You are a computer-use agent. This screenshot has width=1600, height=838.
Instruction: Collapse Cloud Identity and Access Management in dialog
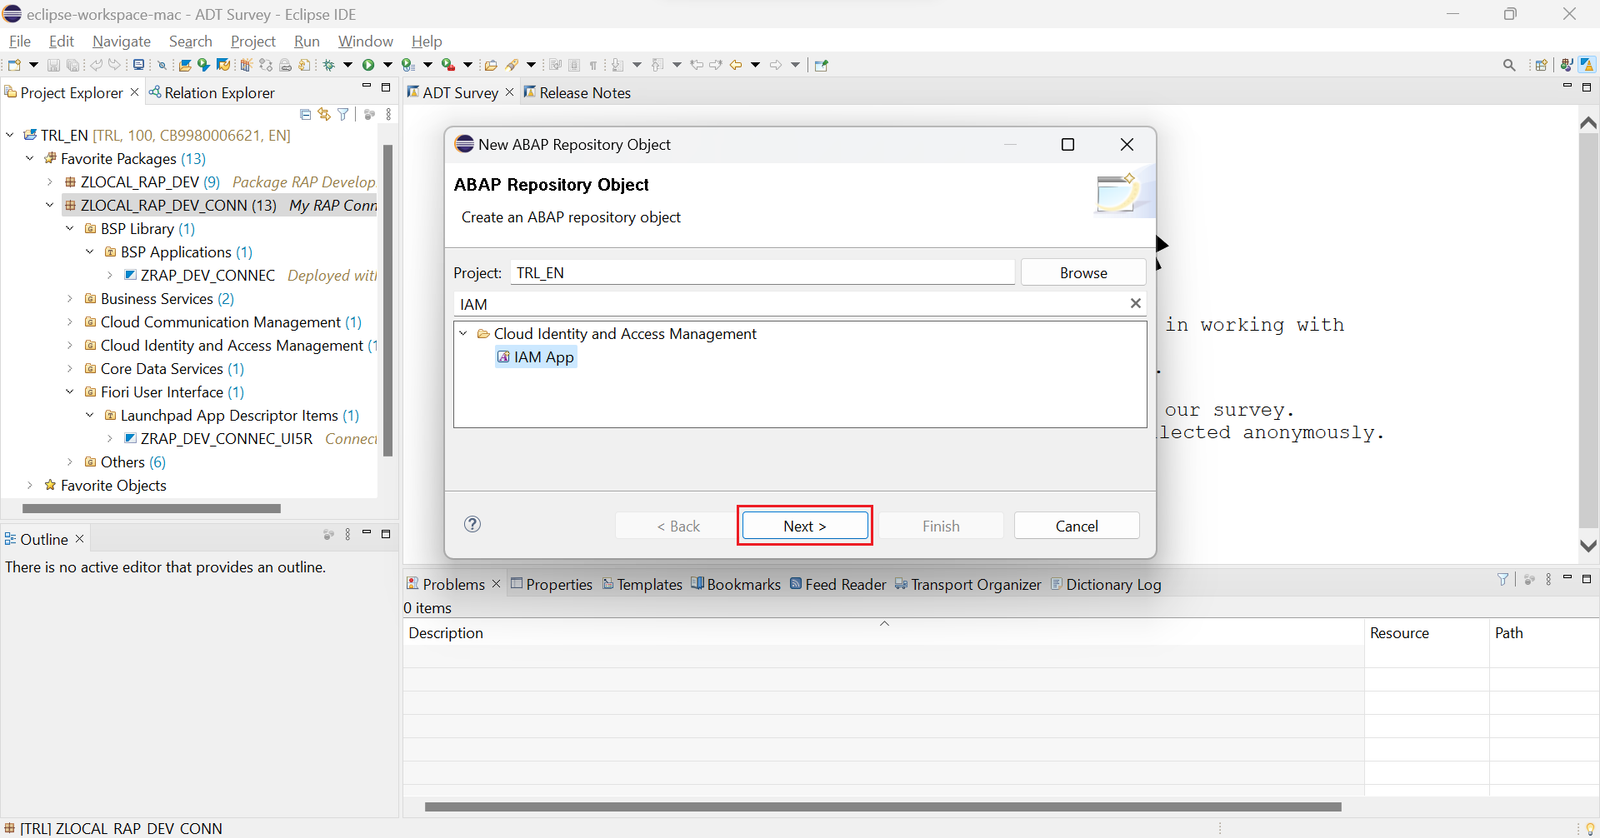(463, 334)
